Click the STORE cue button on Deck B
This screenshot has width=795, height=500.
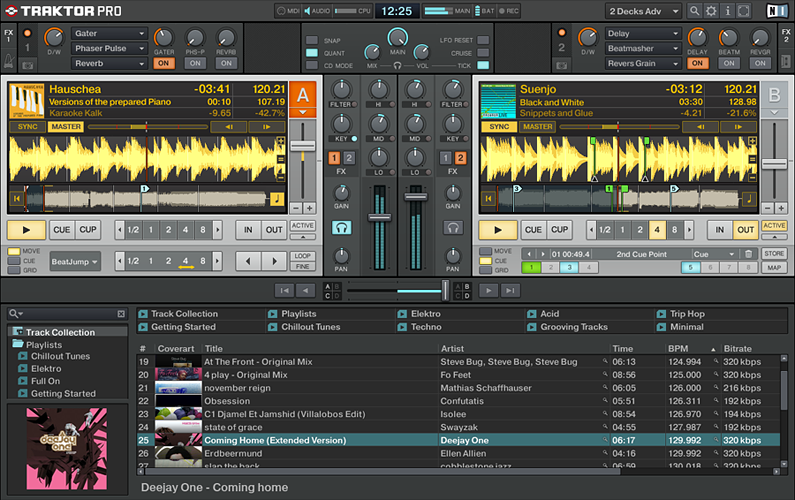click(774, 253)
